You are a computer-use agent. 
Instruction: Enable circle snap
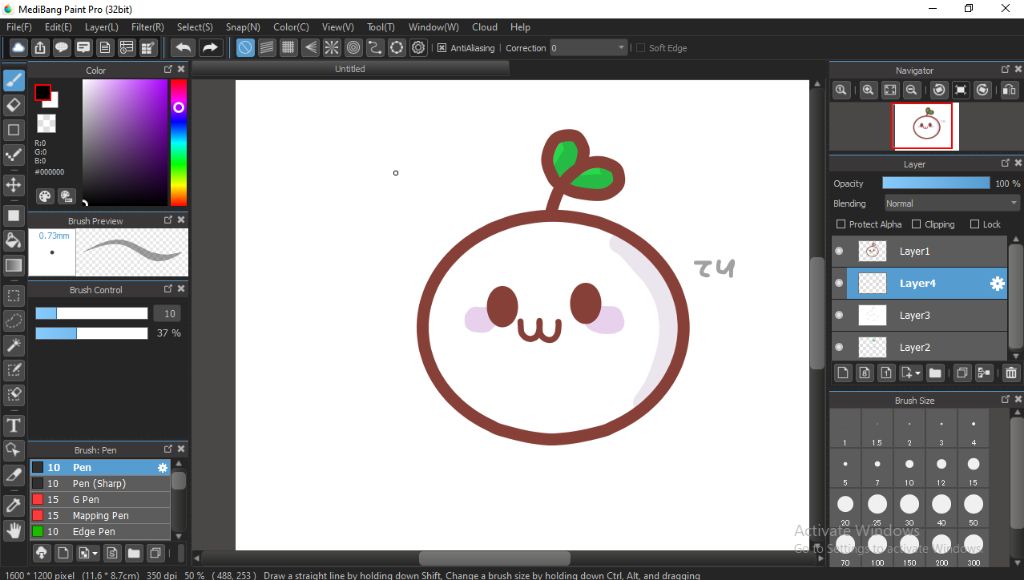tap(353, 48)
